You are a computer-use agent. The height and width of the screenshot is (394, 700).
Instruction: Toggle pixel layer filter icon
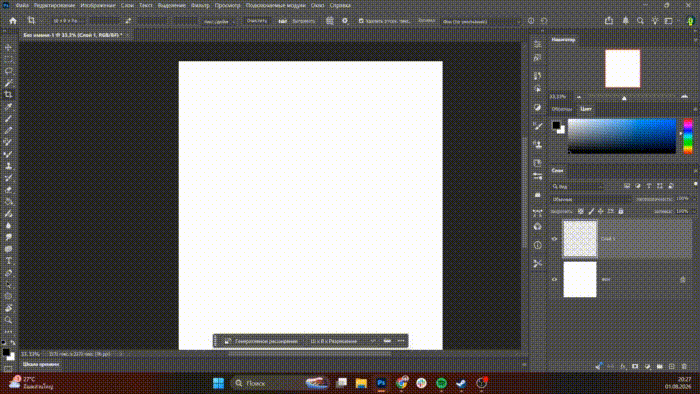click(627, 186)
